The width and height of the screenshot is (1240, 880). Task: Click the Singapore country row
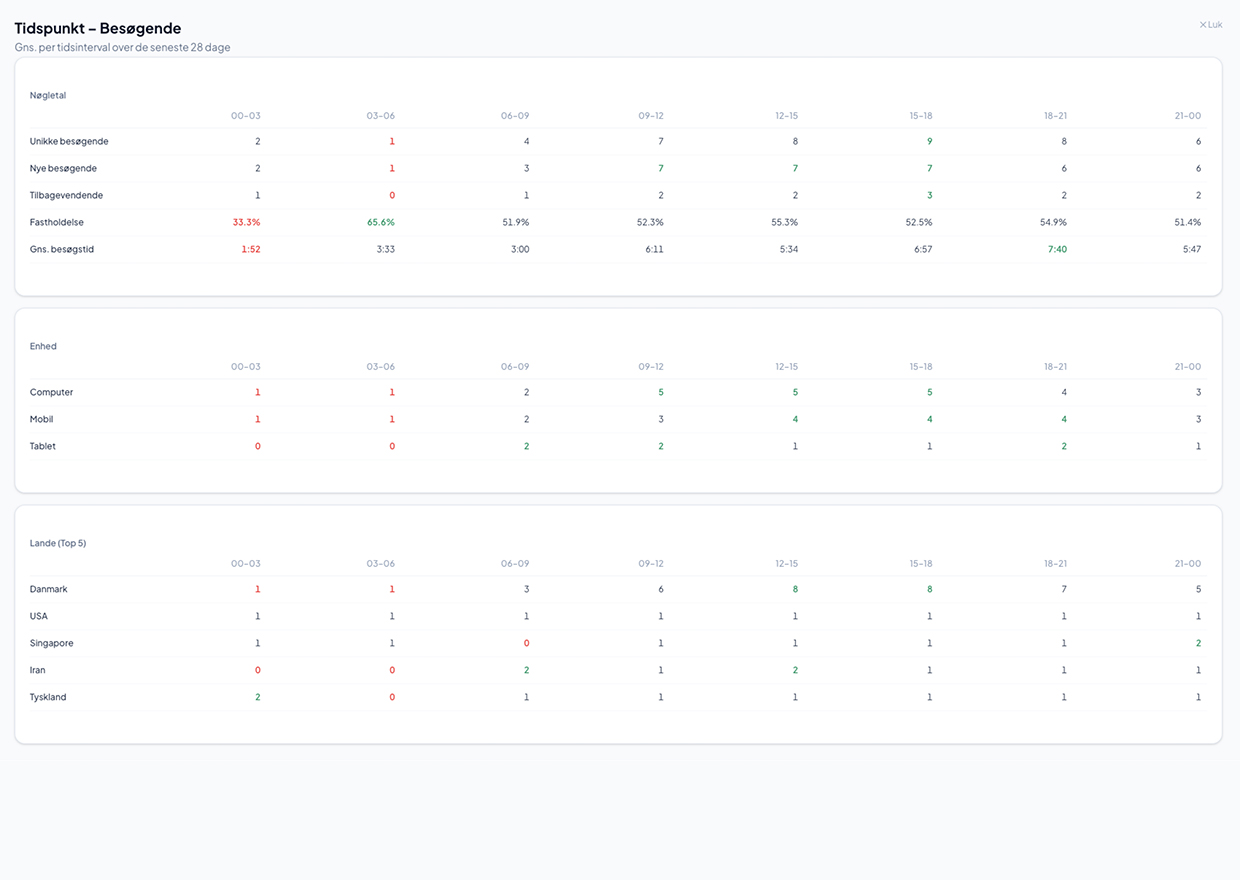point(51,643)
